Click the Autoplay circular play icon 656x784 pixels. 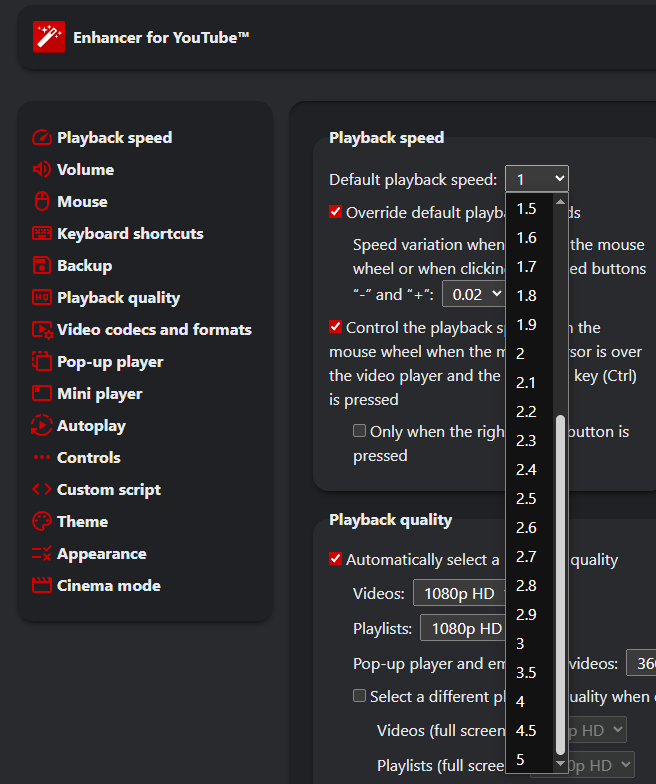click(42, 426)
